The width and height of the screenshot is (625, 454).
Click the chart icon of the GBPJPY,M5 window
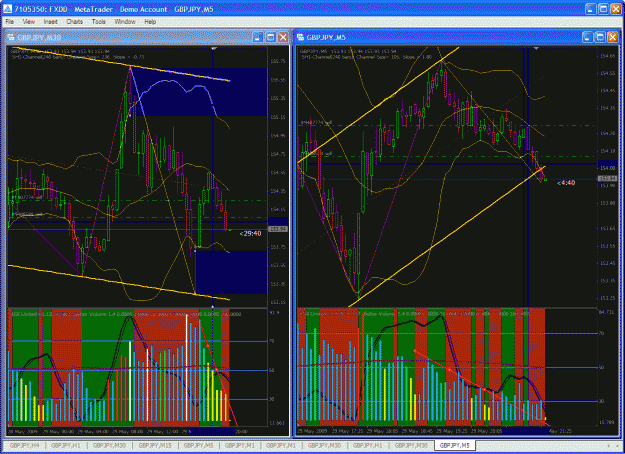[301, 37]
